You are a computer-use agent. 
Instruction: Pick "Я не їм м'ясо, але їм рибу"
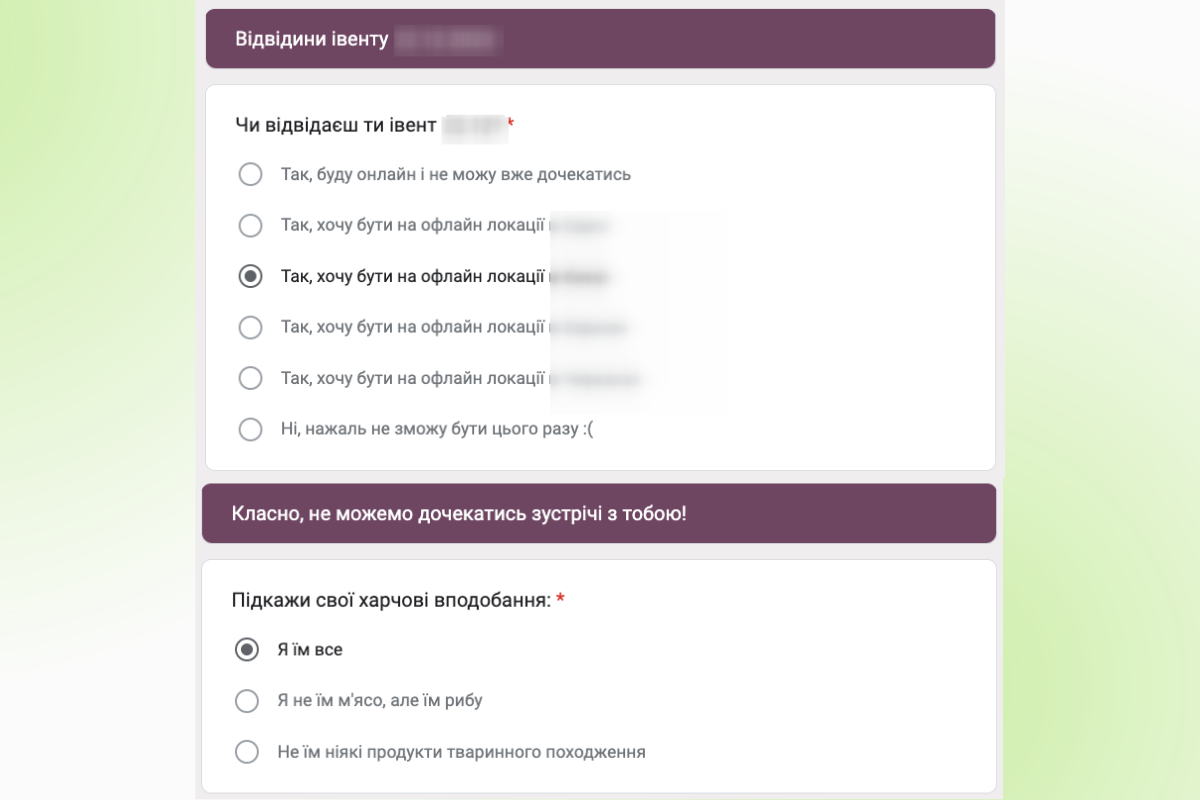tap(247, 701)
